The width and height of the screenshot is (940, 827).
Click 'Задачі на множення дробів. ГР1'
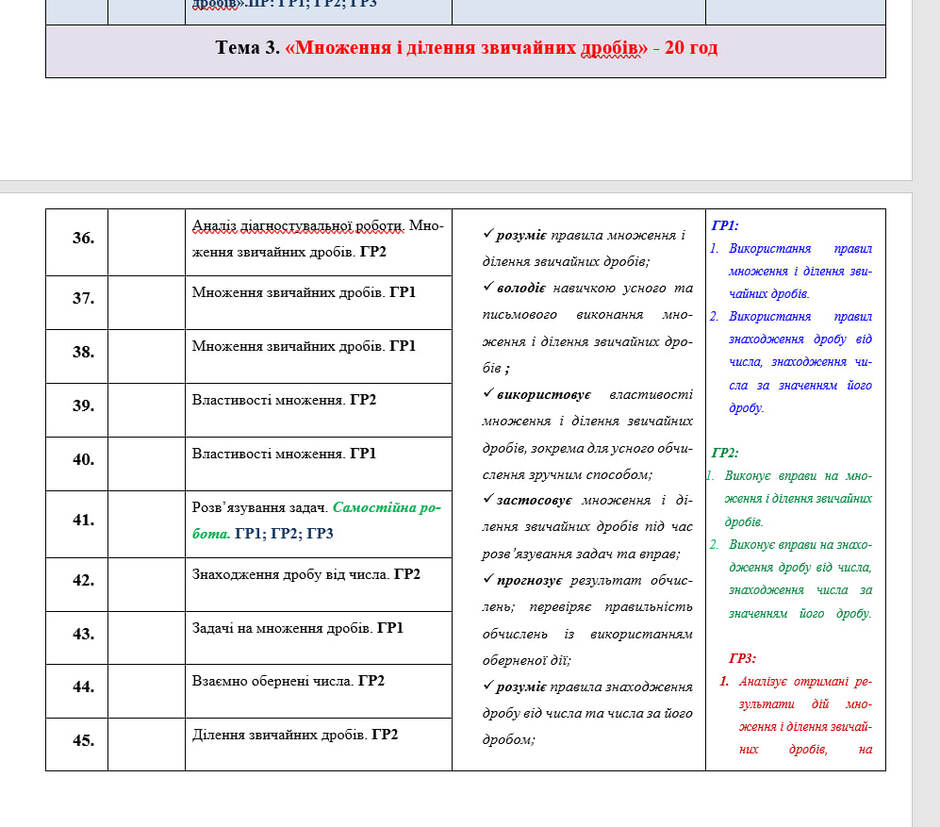click(x=297, y=628)
